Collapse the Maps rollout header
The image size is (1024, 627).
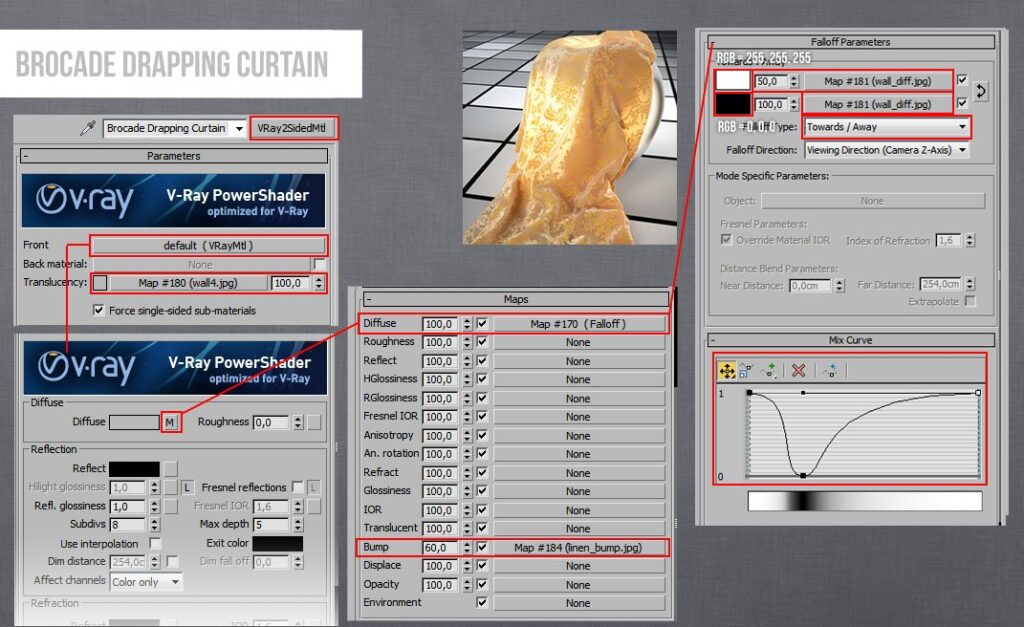coord(515,299)
